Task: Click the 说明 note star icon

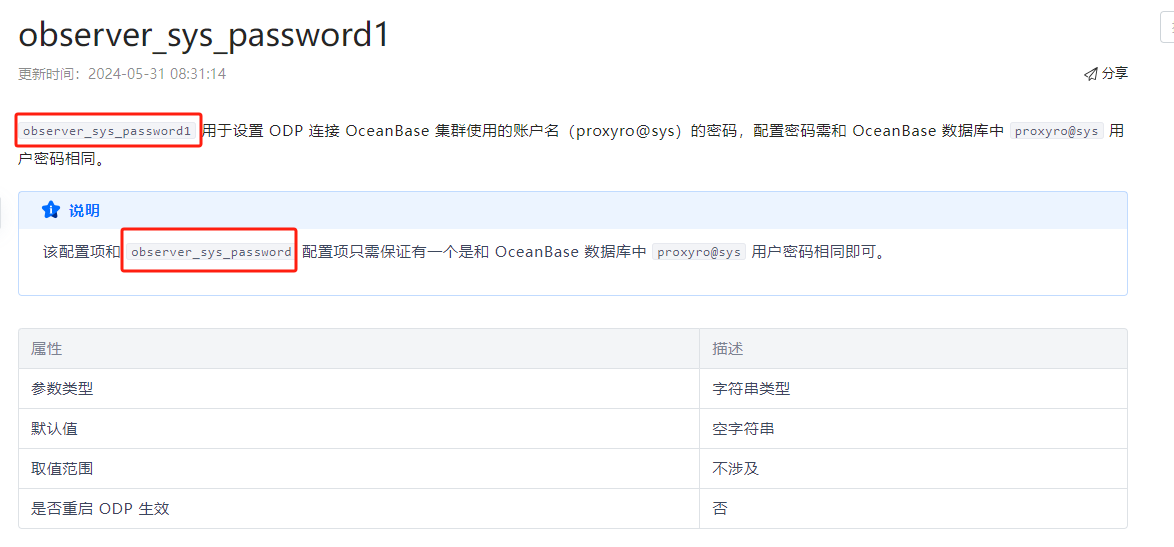Action: click(50, 210)
